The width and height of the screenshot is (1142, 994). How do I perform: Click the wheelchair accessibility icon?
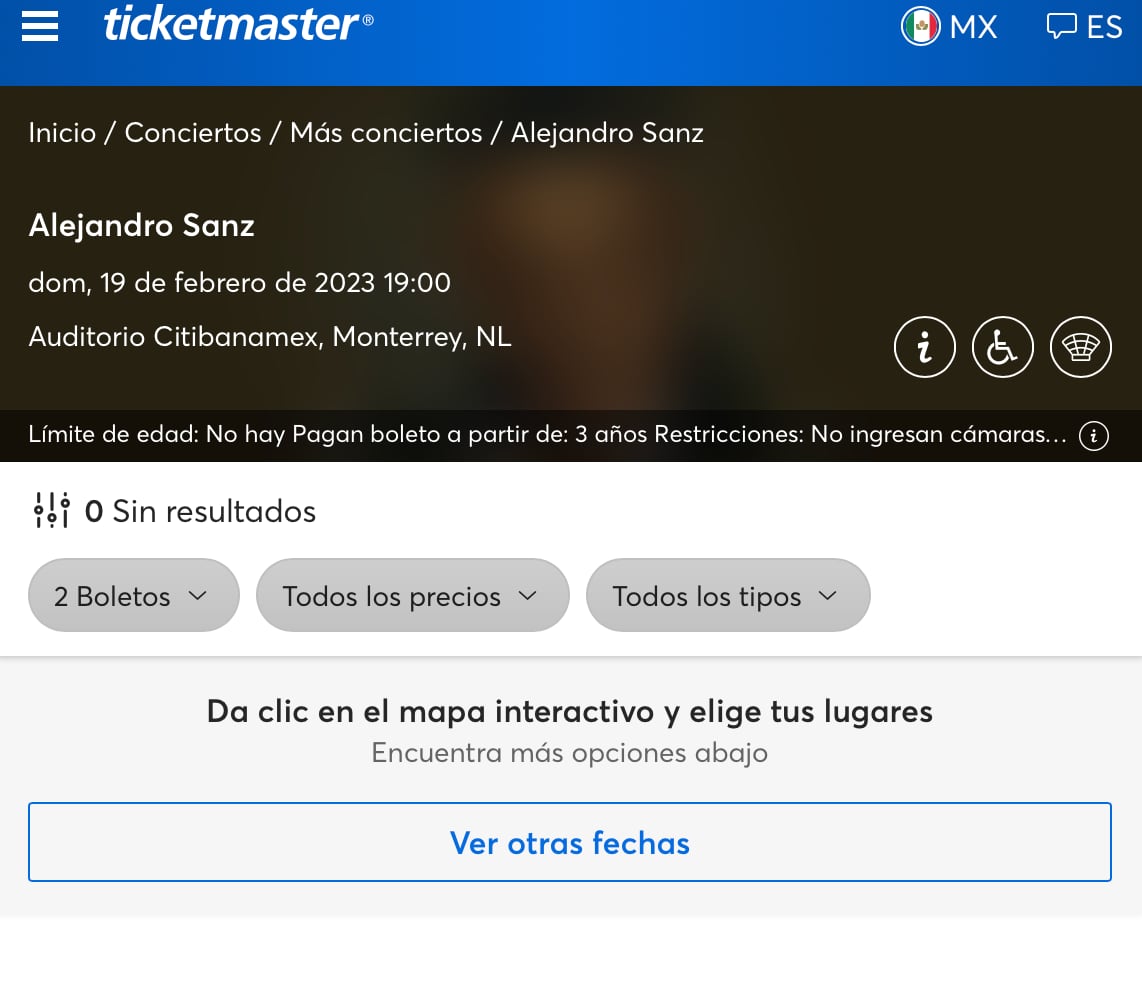[x=1002, y=347]
